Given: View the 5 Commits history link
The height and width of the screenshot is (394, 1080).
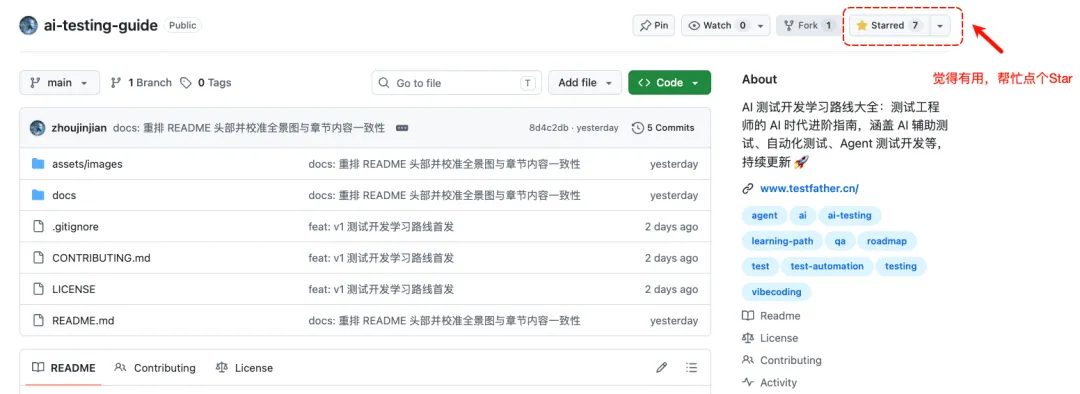Looking at the screenshot, I should pos(663,127).
